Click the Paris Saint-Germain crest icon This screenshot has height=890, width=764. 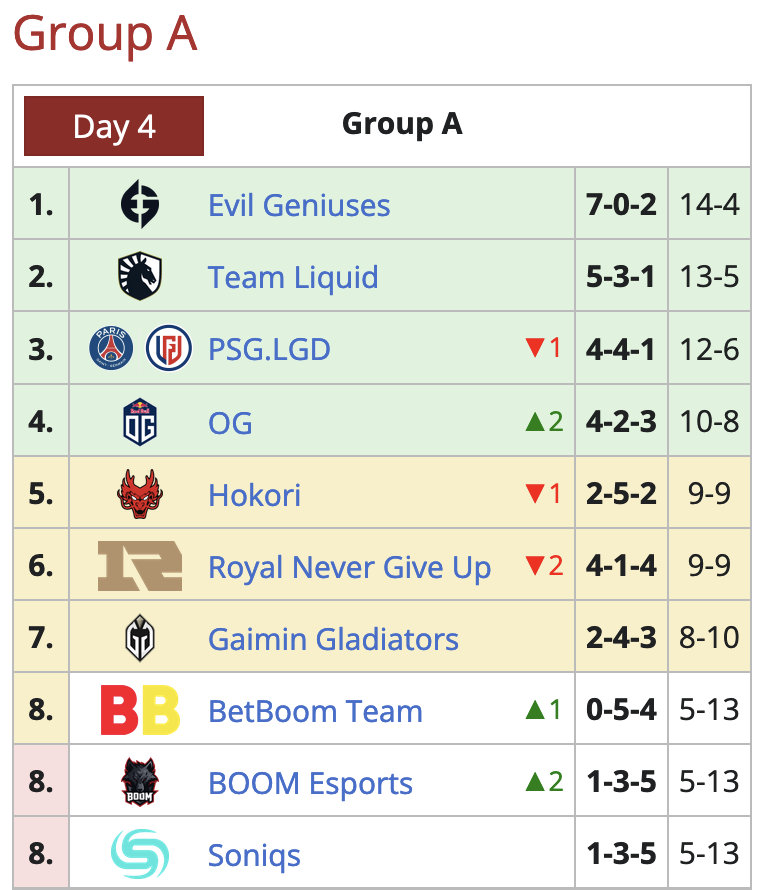coord(110,349)
